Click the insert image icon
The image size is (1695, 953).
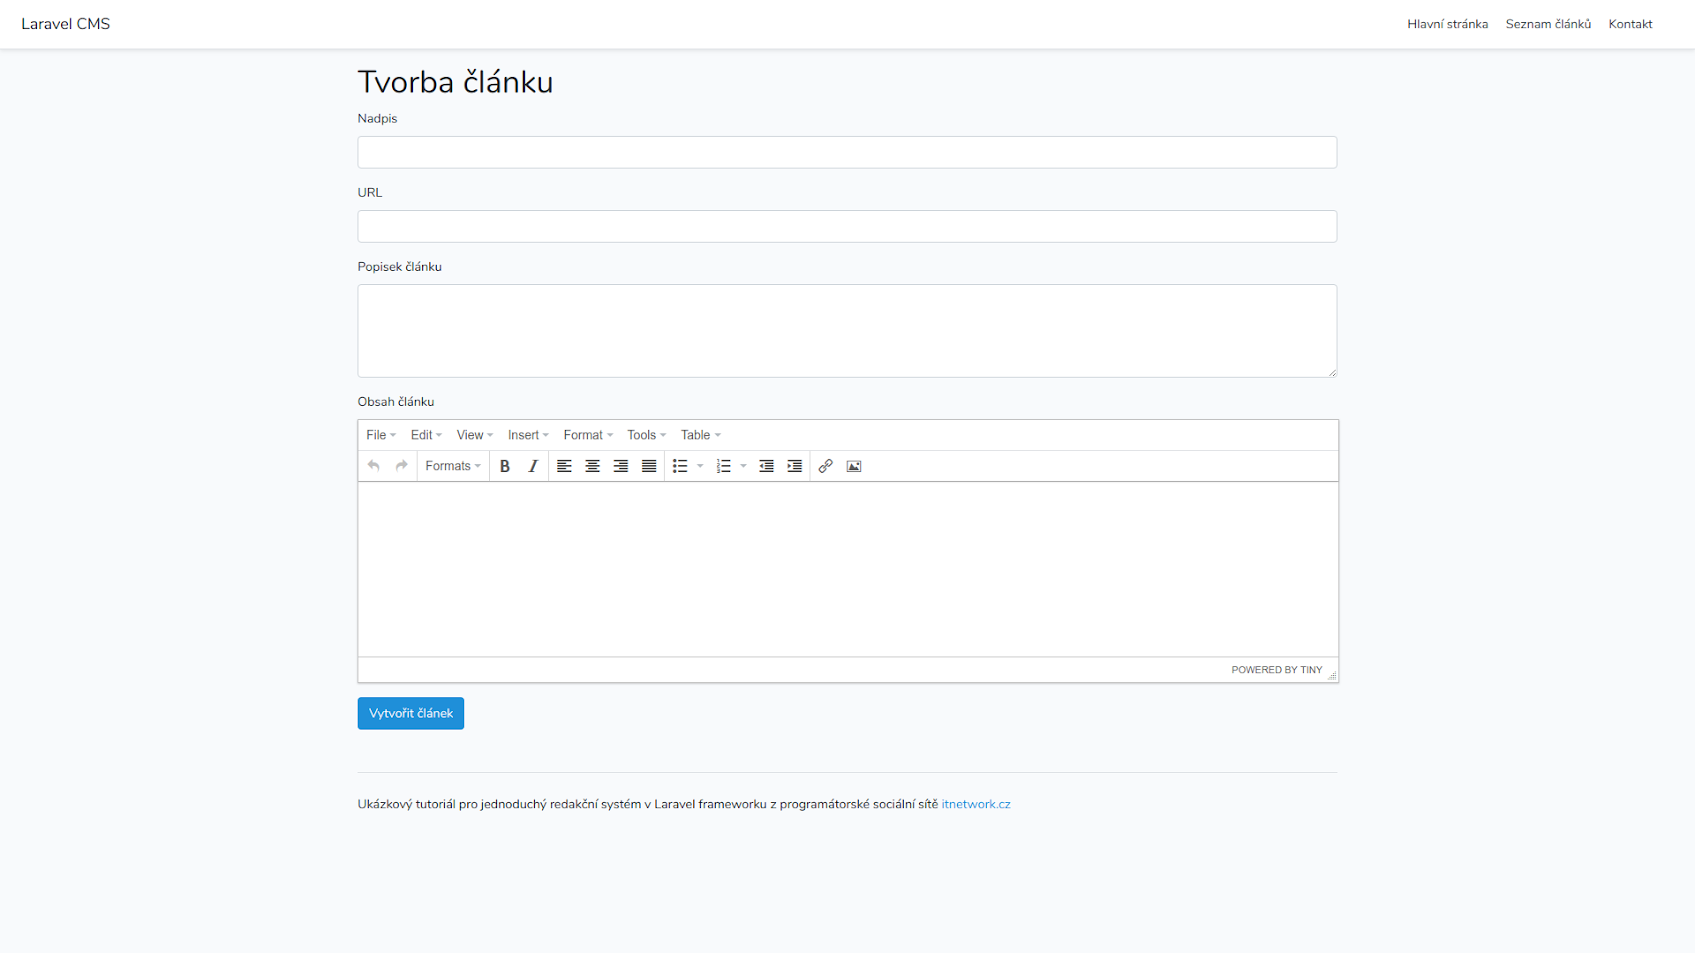point(853,466)
